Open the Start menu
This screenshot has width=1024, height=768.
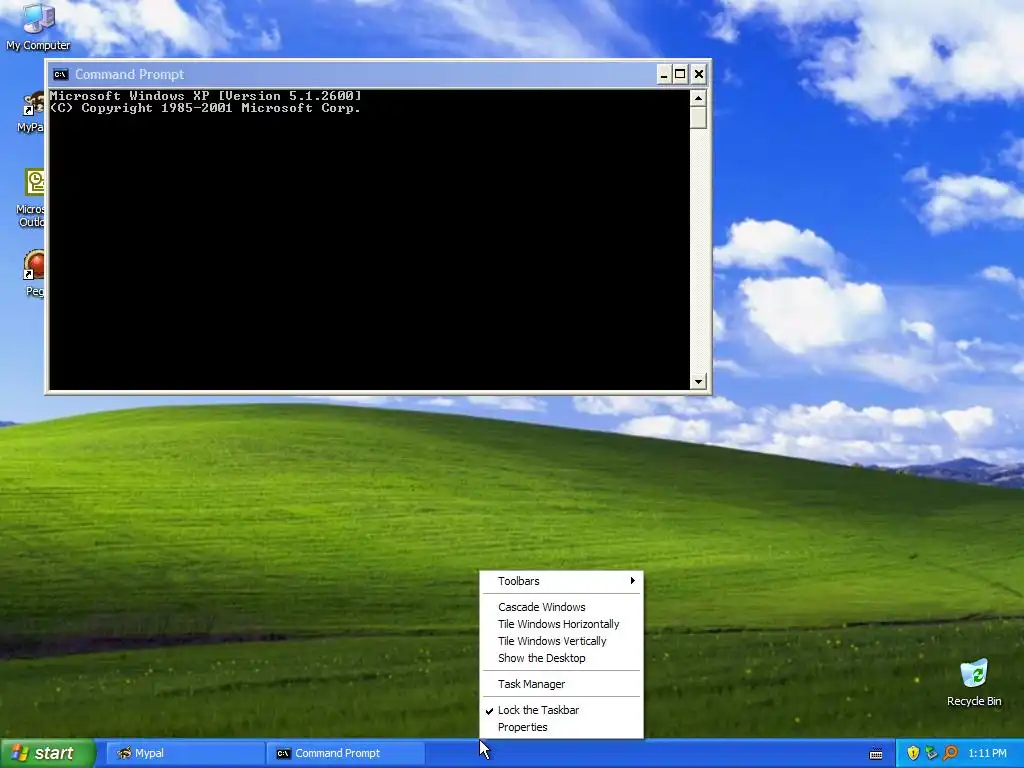click(48, 753)
